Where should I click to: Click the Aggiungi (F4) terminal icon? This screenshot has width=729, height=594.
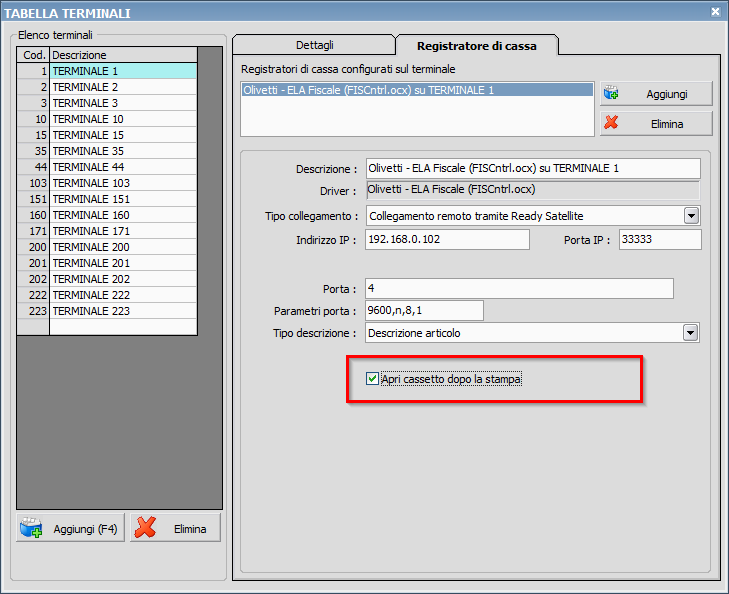tap(31, 528)
